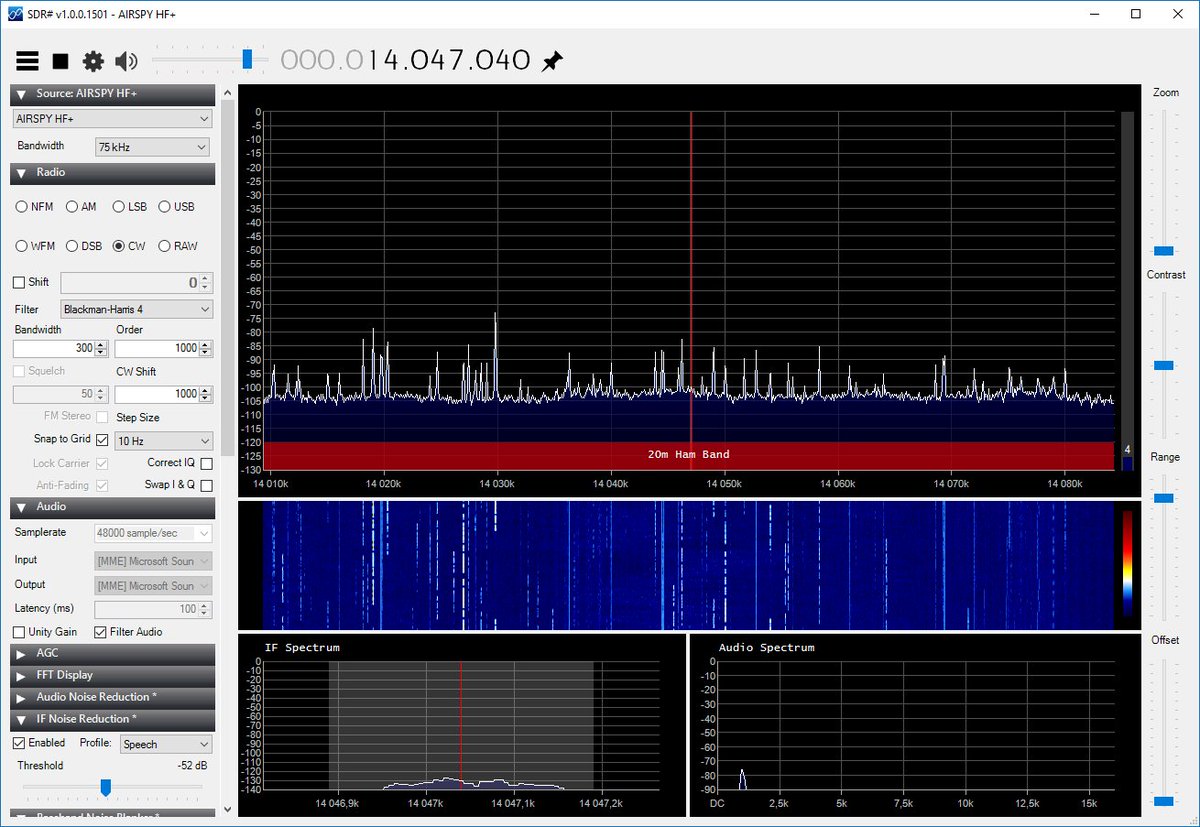The width and height of the screenshot is (1200, 827).
Task: Open the 10 Hz step size dropdown
Action: [164, 441]
